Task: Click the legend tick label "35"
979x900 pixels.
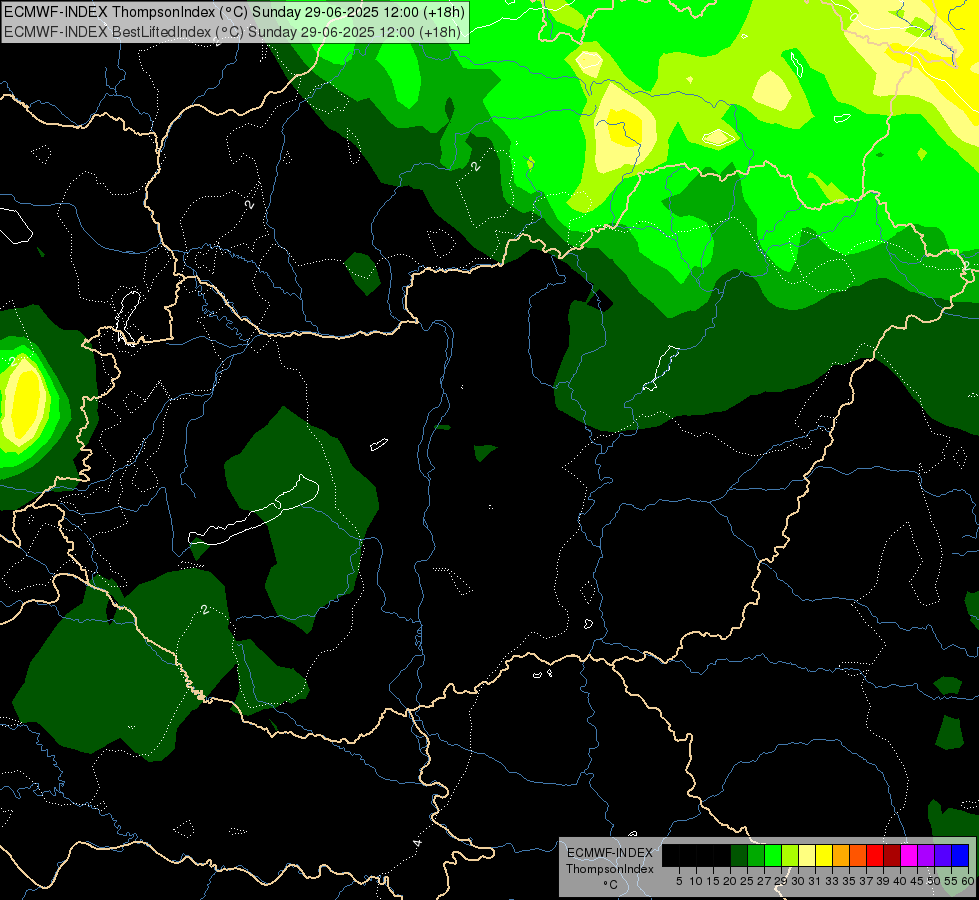Action: [x=849, y=881]
